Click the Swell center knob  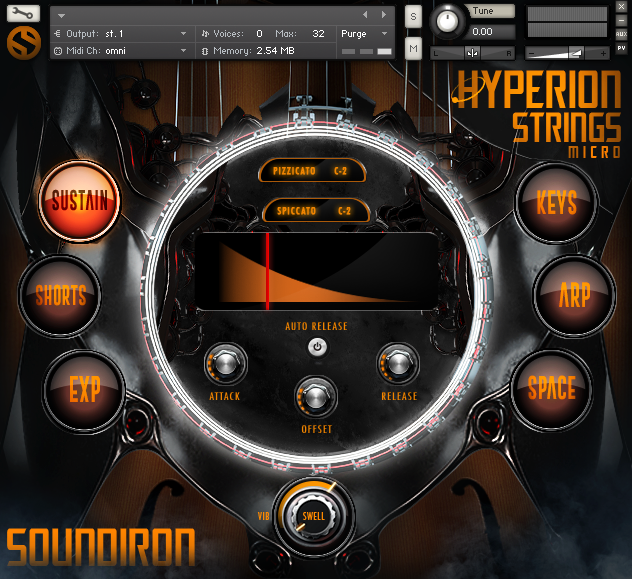pyautogui.click(x=313, y=516)
